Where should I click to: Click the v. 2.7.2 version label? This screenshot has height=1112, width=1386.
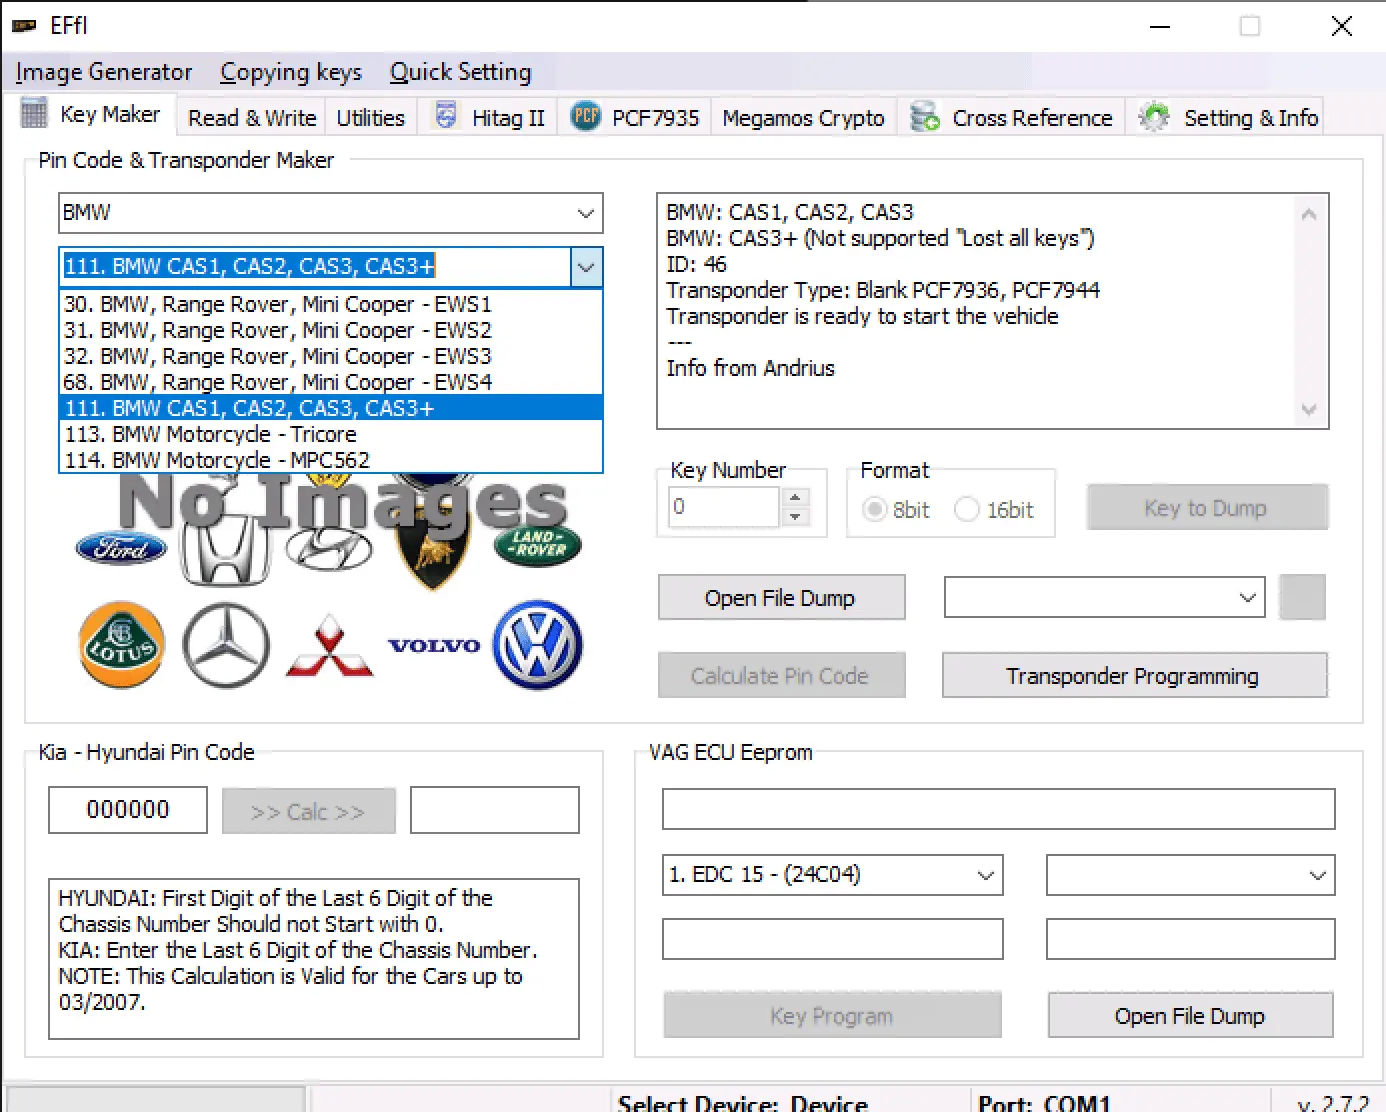point(1332,1103)
